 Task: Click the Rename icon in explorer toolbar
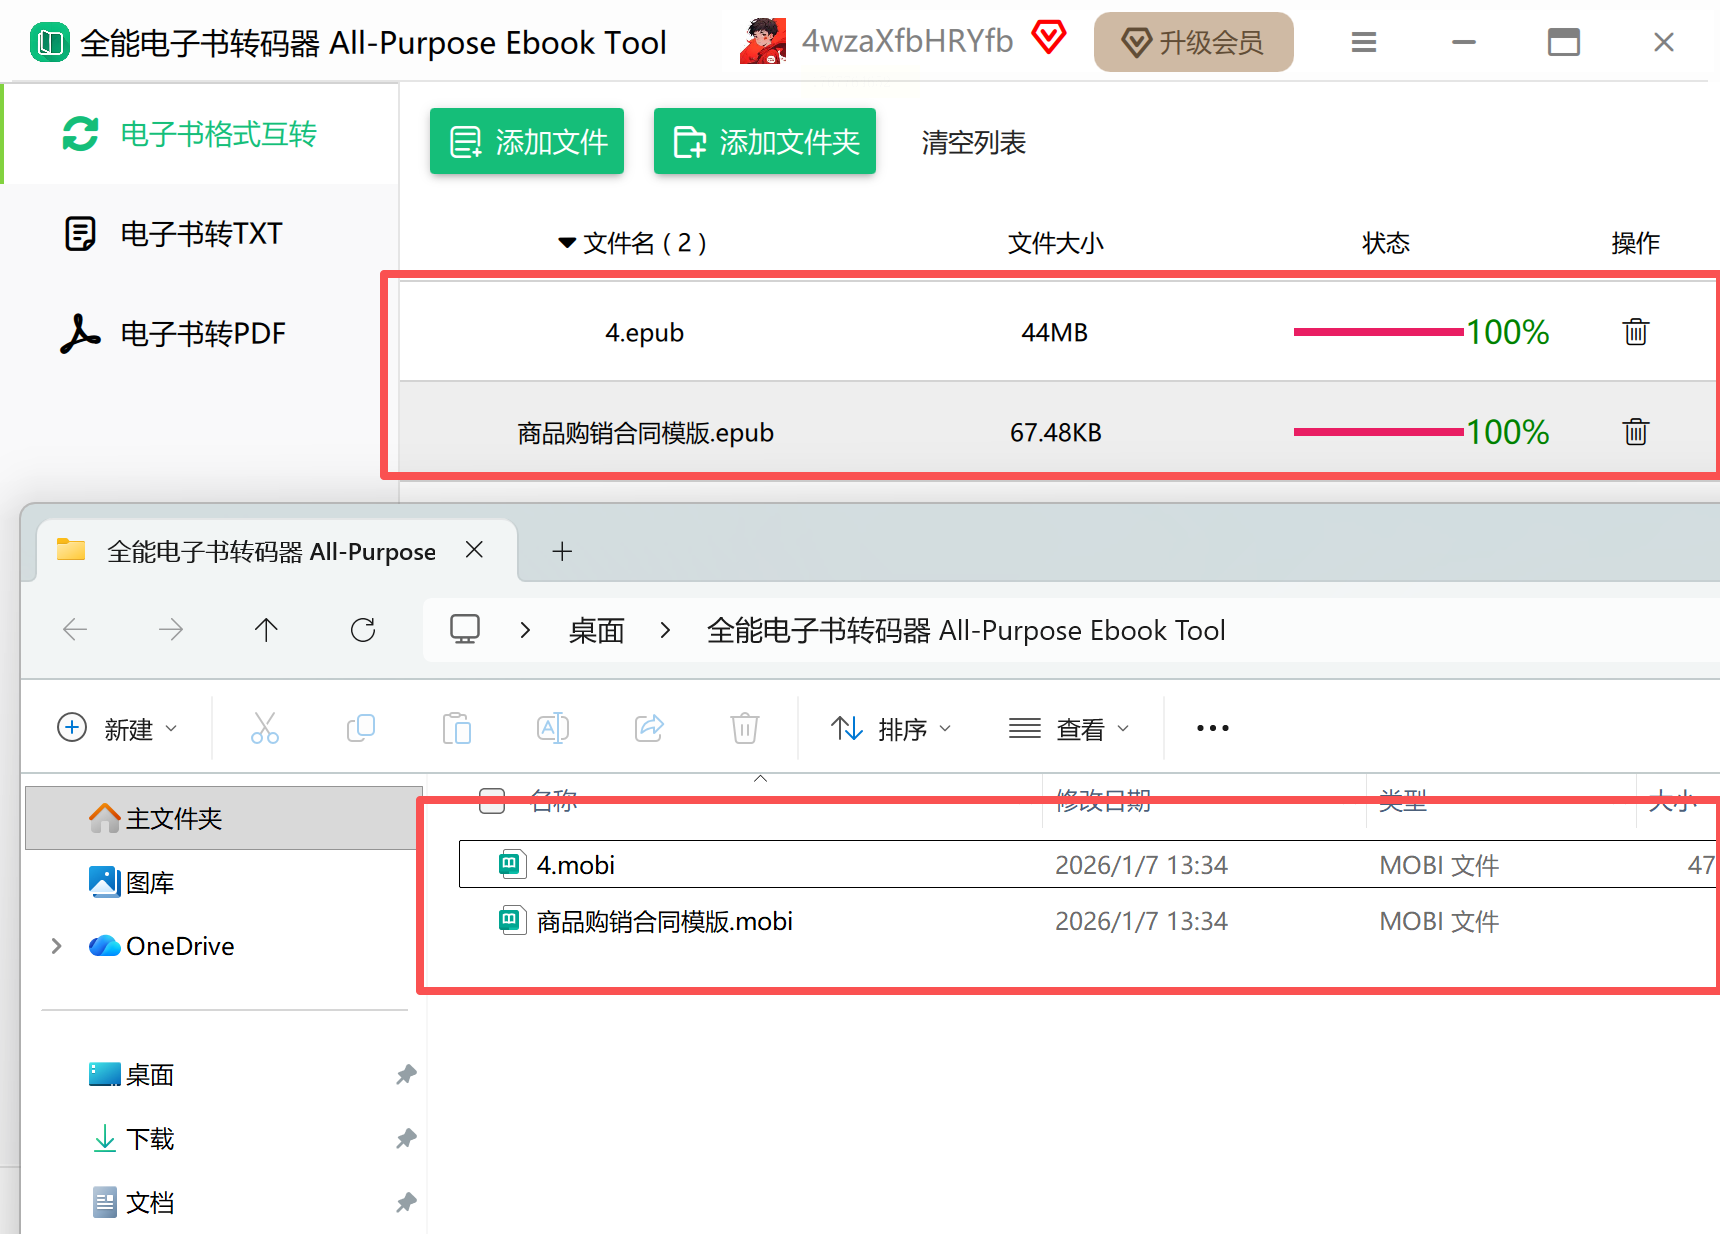(x=553, y=728)
